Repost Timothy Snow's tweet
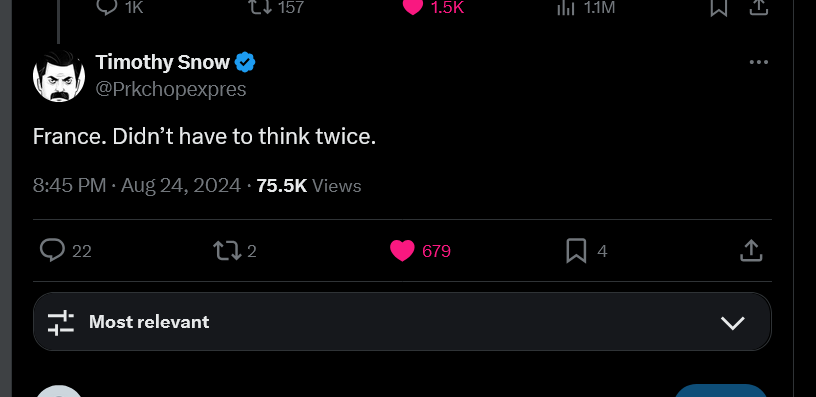 228,250
